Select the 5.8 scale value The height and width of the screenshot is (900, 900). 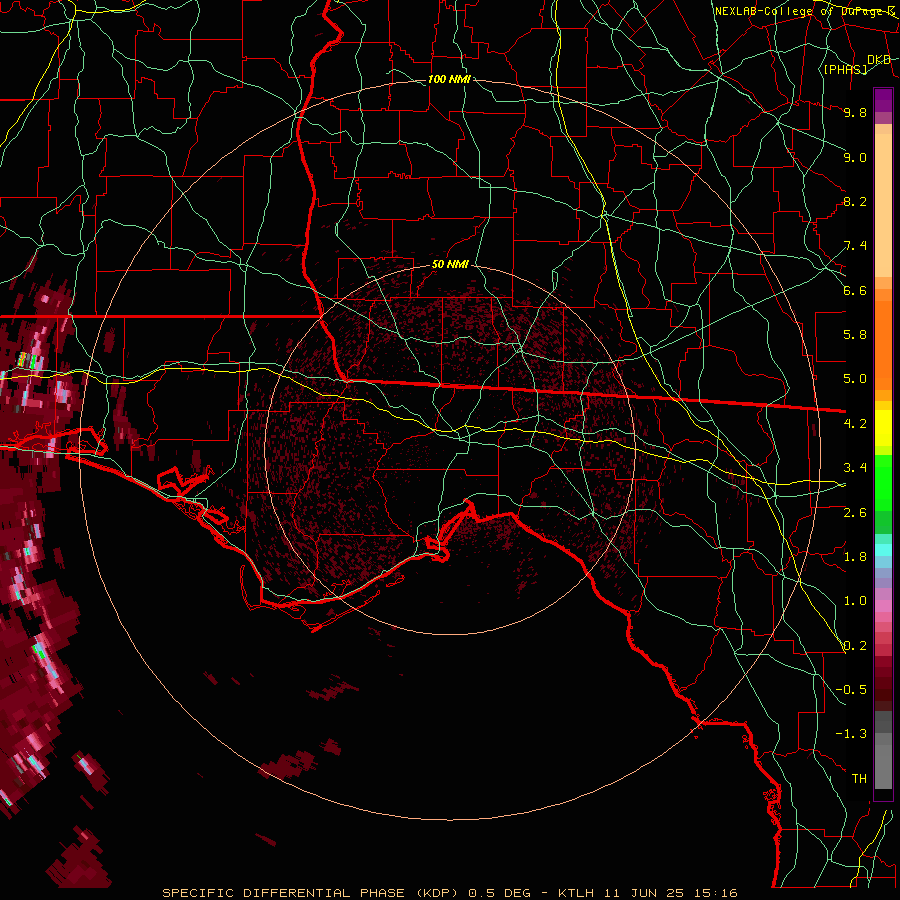click(x=855, y=335)
